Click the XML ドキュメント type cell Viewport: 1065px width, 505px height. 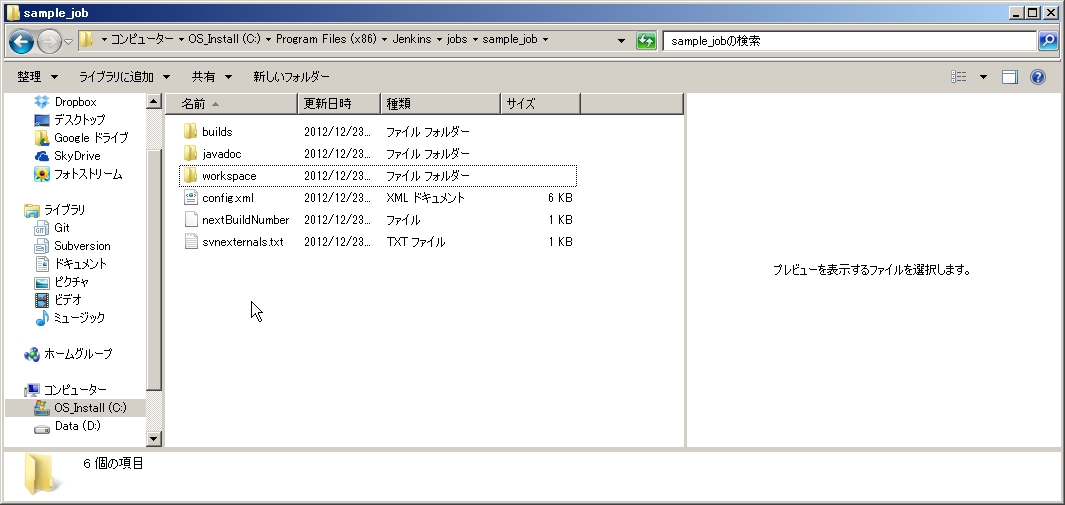point(425,198)
